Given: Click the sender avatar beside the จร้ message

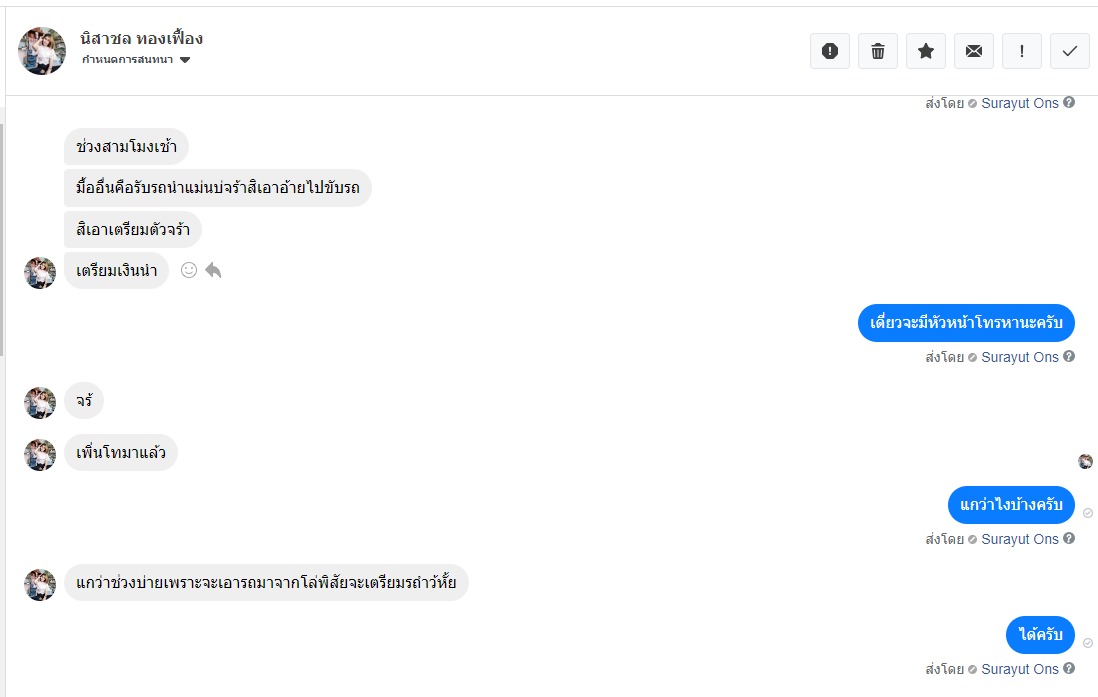Looking at the screenshot, I should click(40, 402).
